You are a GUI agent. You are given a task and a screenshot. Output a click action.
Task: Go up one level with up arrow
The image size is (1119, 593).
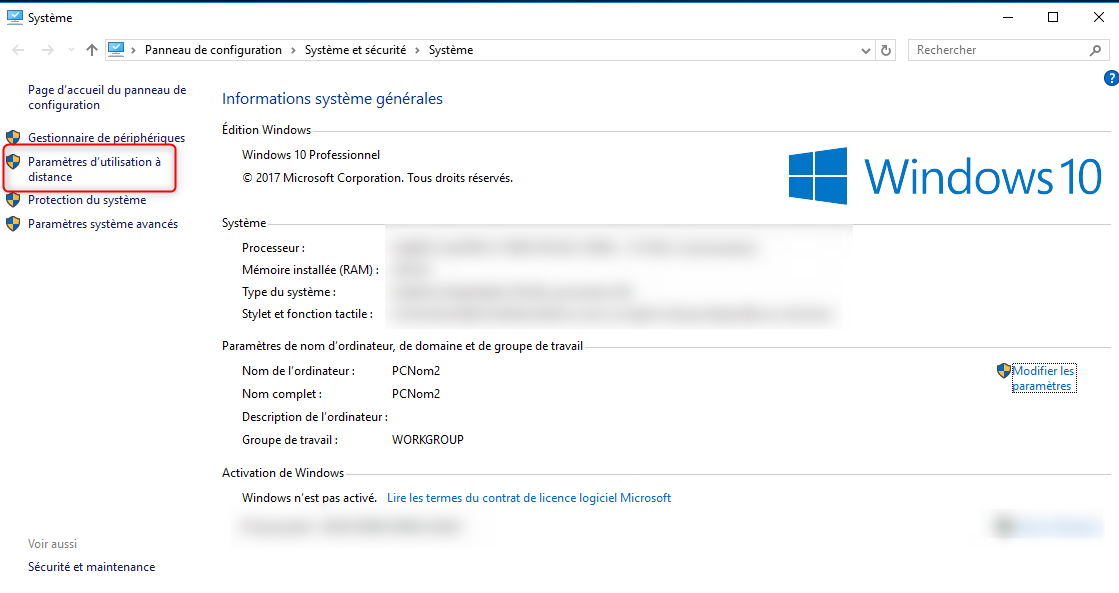tap(92, 50)
